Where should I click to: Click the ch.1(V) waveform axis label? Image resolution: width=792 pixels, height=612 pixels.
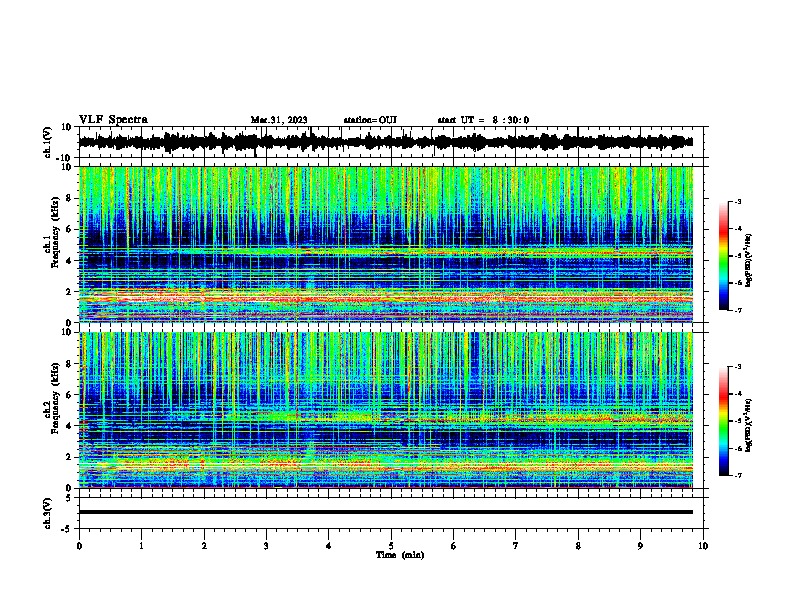tap(48, 142)
